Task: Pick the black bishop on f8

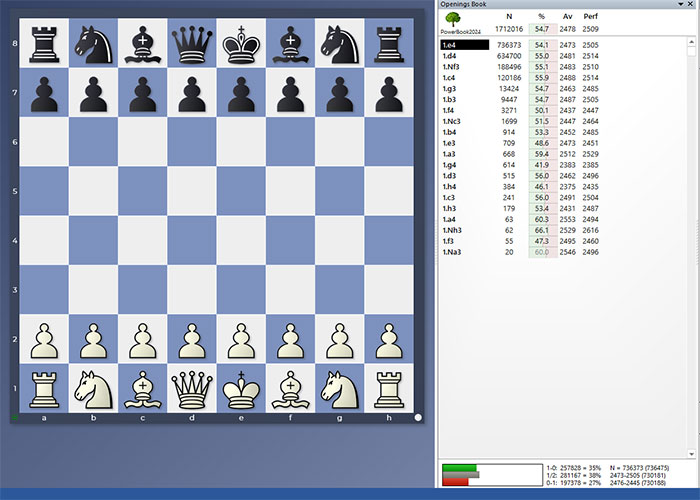Action: pyautogui.click(x=291, y=44)
